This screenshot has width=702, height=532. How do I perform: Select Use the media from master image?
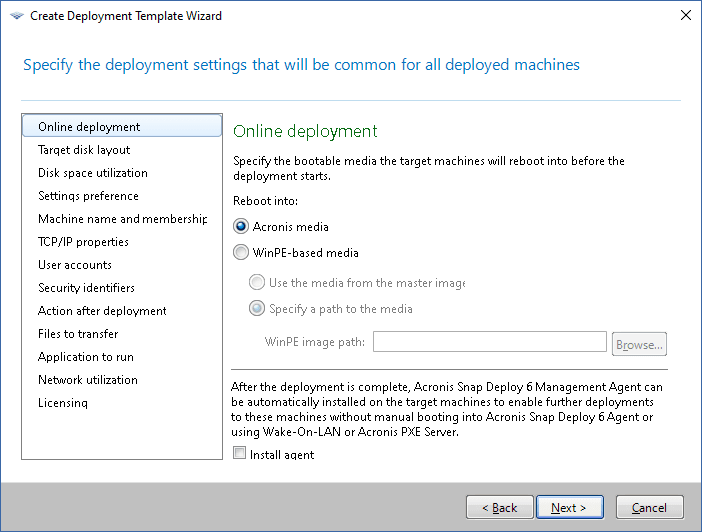click(257, 283)
